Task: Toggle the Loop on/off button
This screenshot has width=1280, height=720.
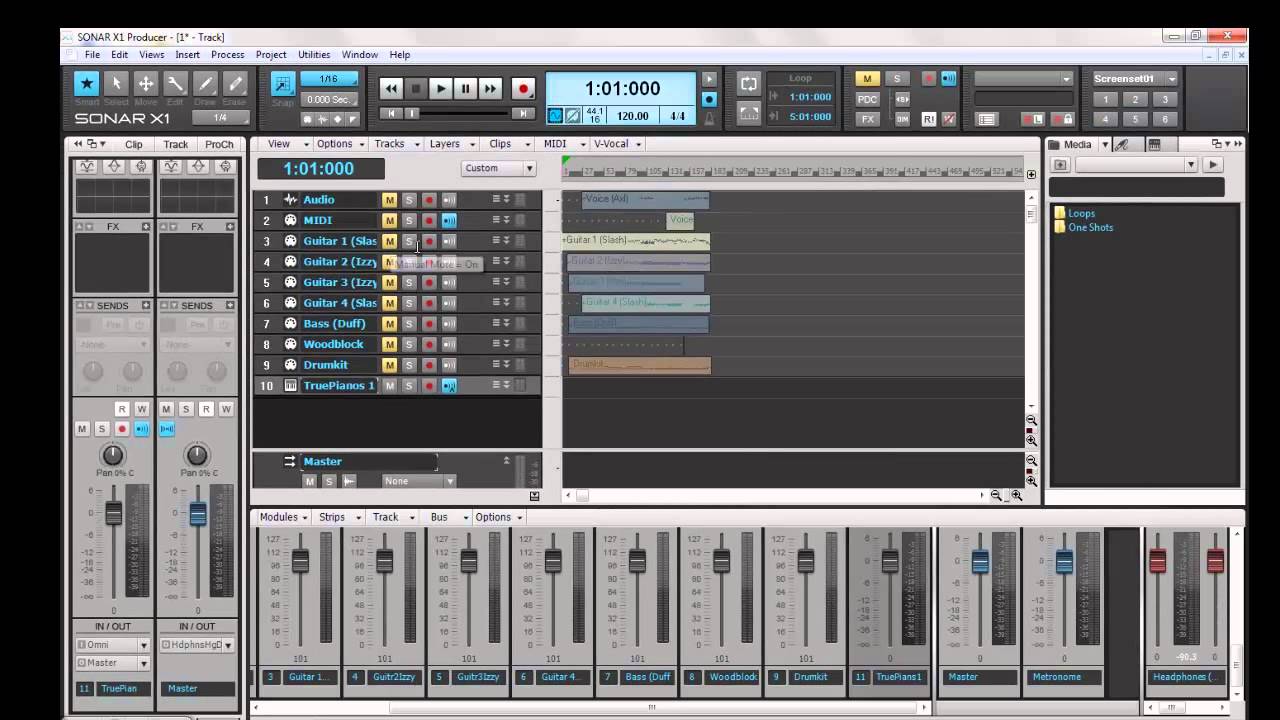Action: (748, 85)
